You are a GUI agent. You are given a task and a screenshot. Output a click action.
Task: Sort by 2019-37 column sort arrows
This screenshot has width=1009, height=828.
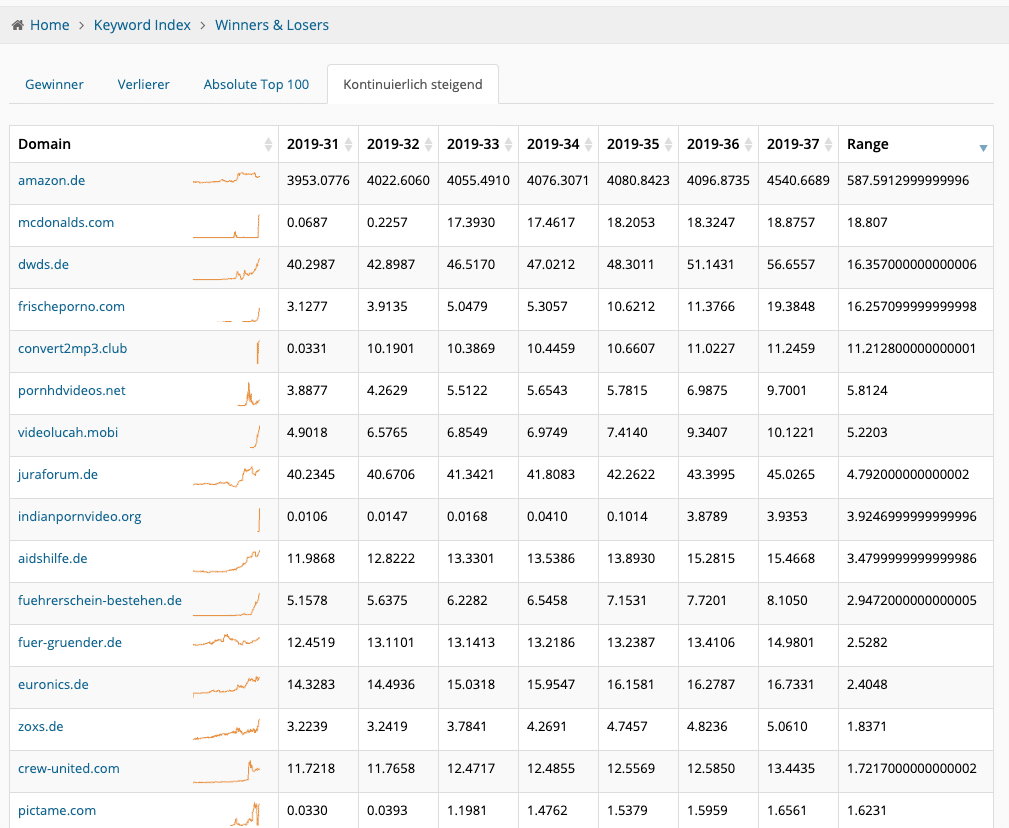tap(828, 144)
